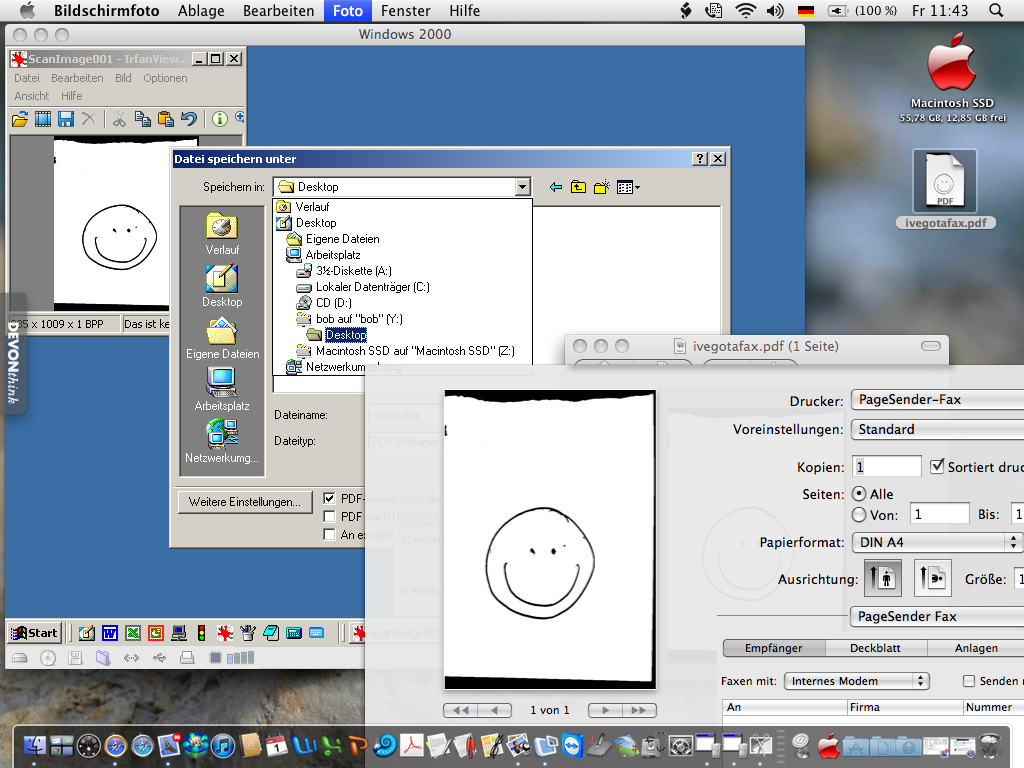Viewport: 1024px width, 768px height.
Task: Click the next page arrow in the PDF preview
Action: pyautogui.click(x=605, y=709)
